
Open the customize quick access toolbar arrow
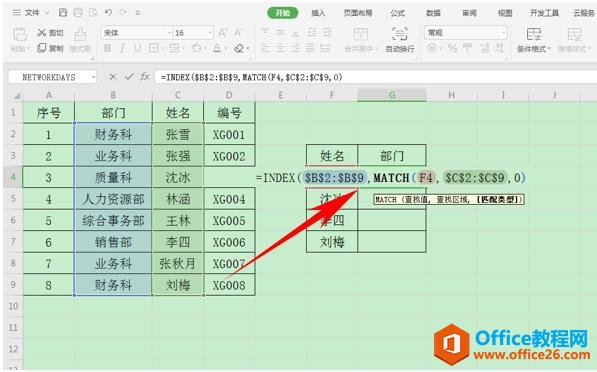pos(138,13)
